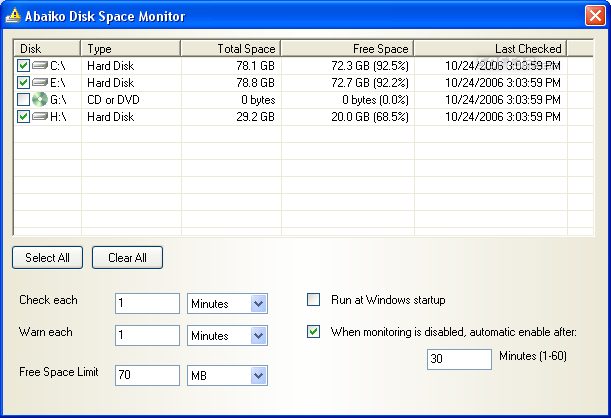Viewport: 611px width, 418px height.
Task: Select the C:\ drive label
Action: pos(58,65)
